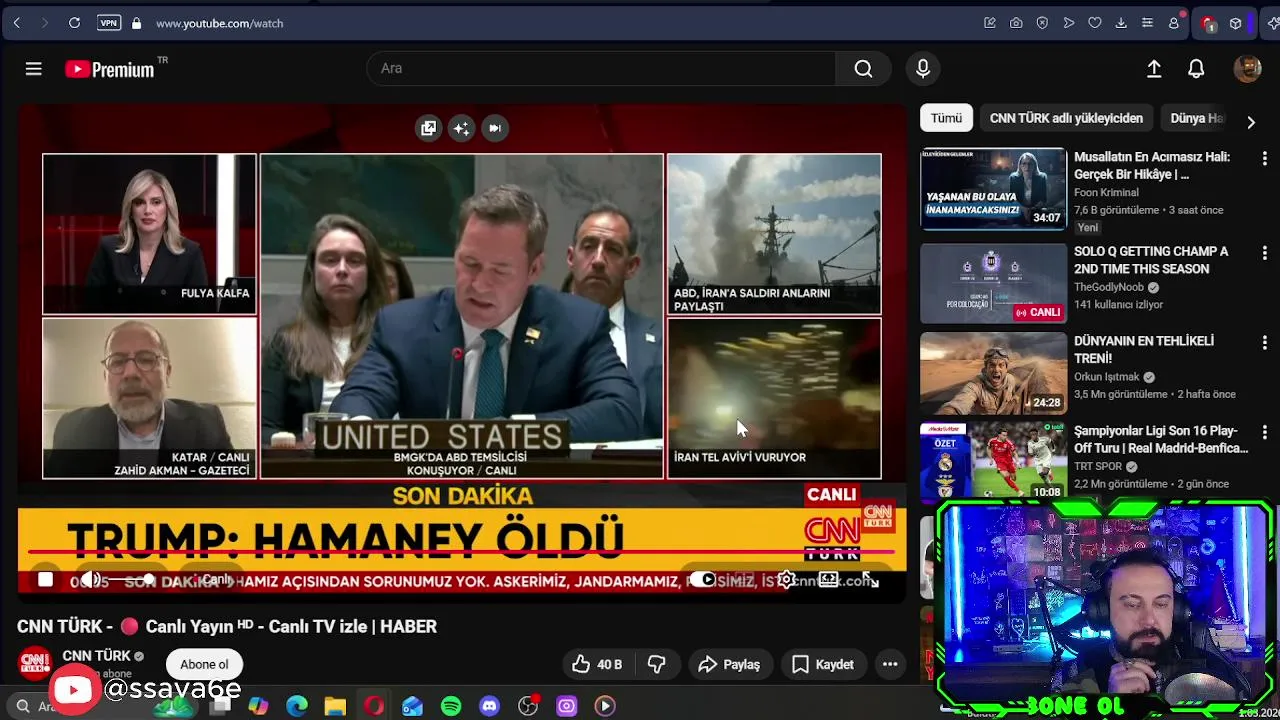The image size is (1280, 720).
Task: Open the ad blocker shield icon
Action: coord(1042,23)
